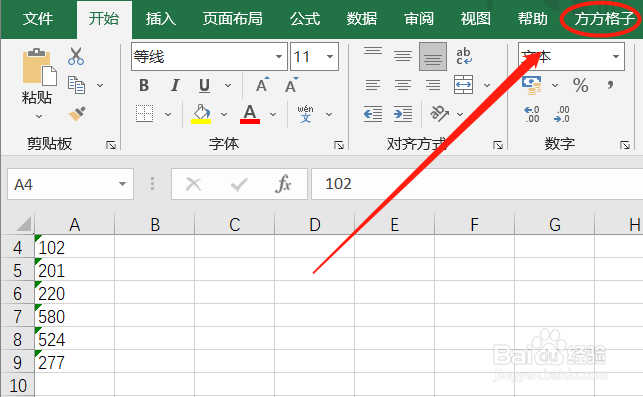Viewport: 643px width, 397px height.
Task: Click the wén phonetic guide icon
Action: 306,114
